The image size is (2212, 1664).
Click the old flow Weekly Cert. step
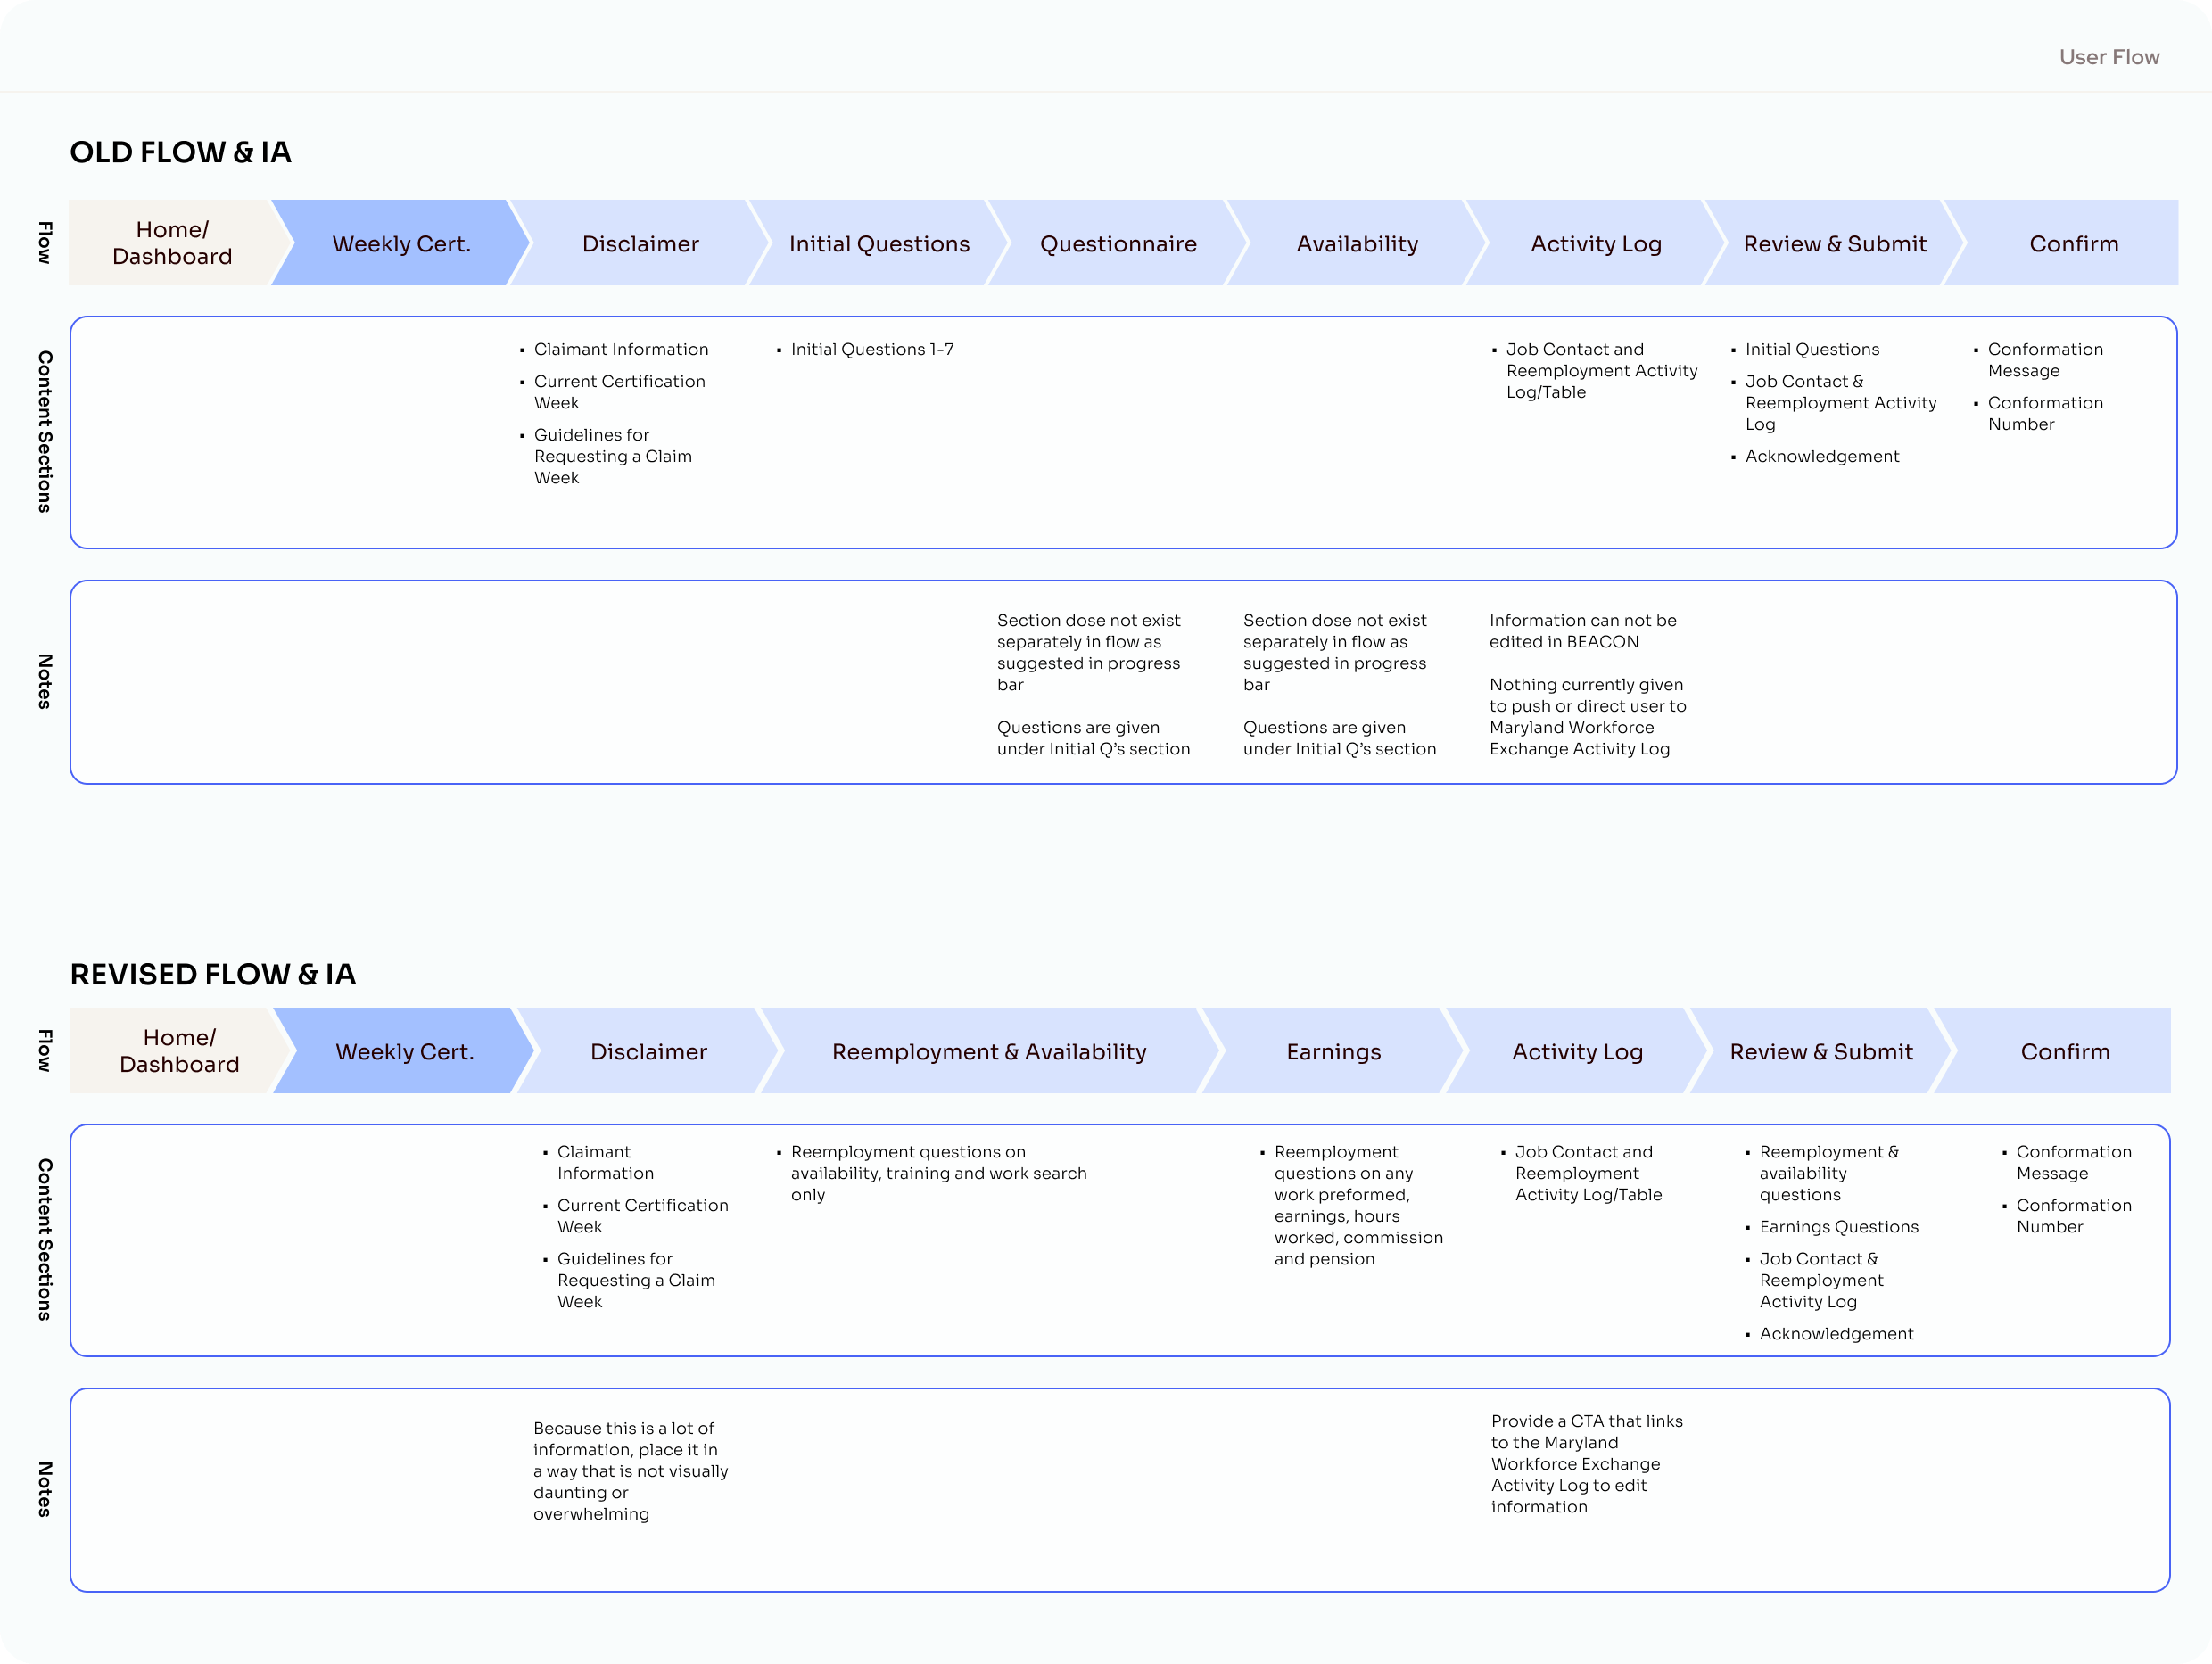coord(401,244)
